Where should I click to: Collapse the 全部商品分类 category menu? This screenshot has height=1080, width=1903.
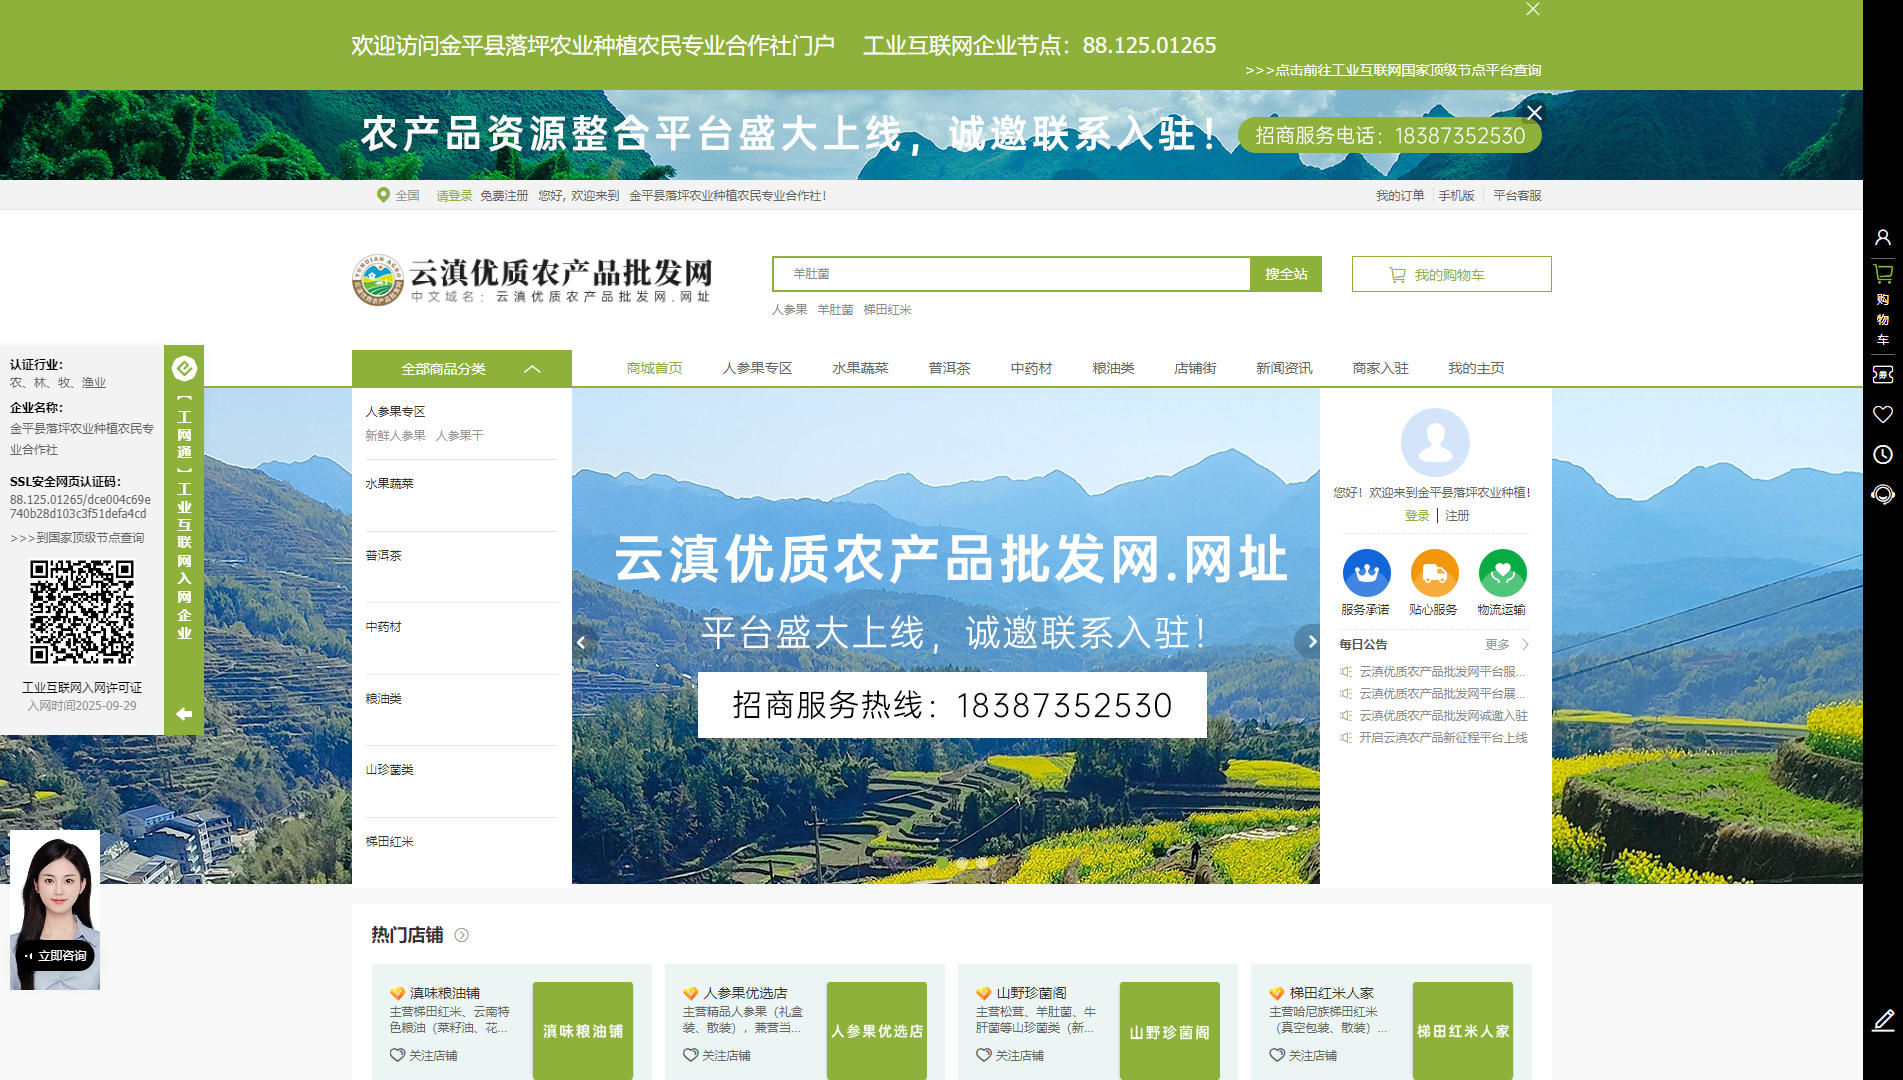(532, 369)
